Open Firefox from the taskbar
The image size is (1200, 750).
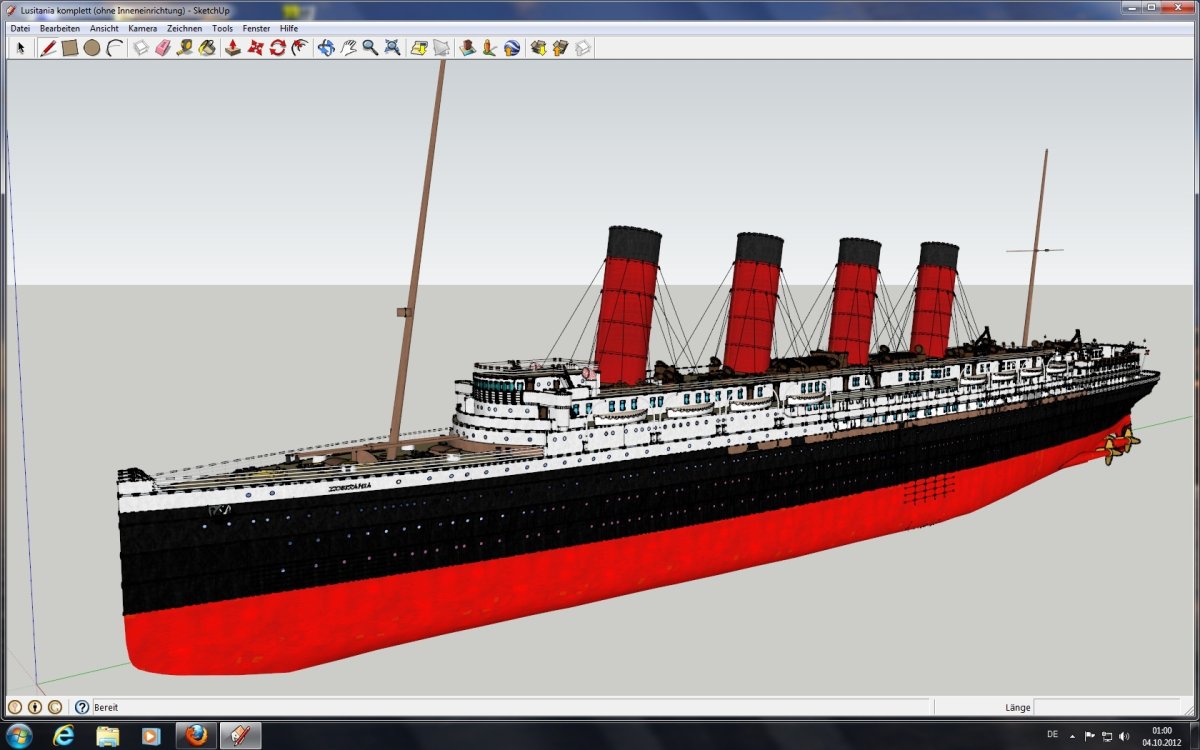[197, 736]
